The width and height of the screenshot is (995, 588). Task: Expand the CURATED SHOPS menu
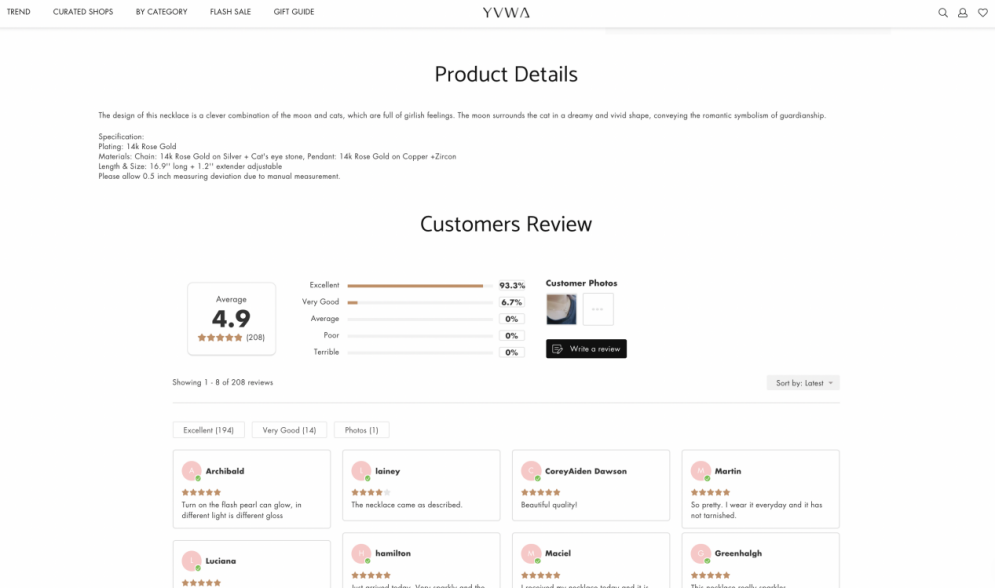coord(83,12)
